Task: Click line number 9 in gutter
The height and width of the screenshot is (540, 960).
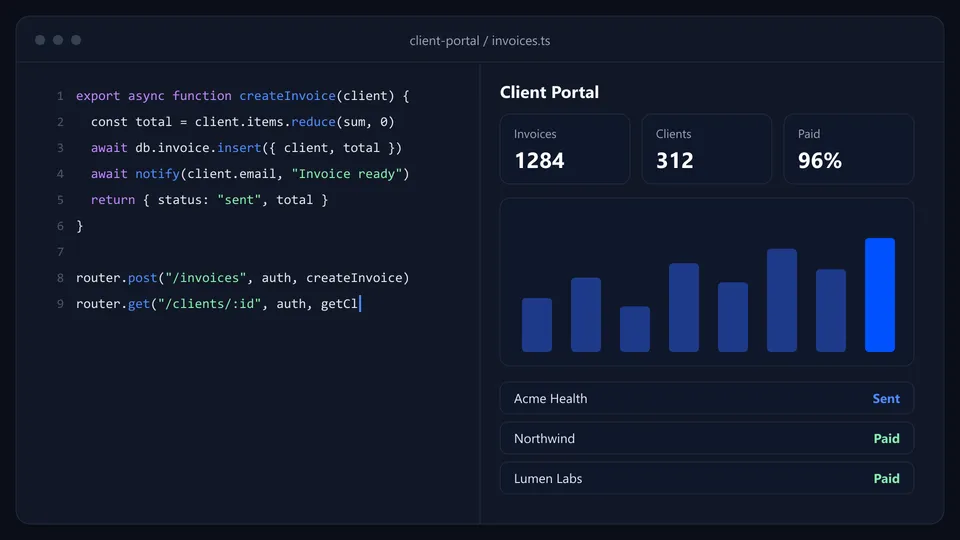Action: point(60,304)
